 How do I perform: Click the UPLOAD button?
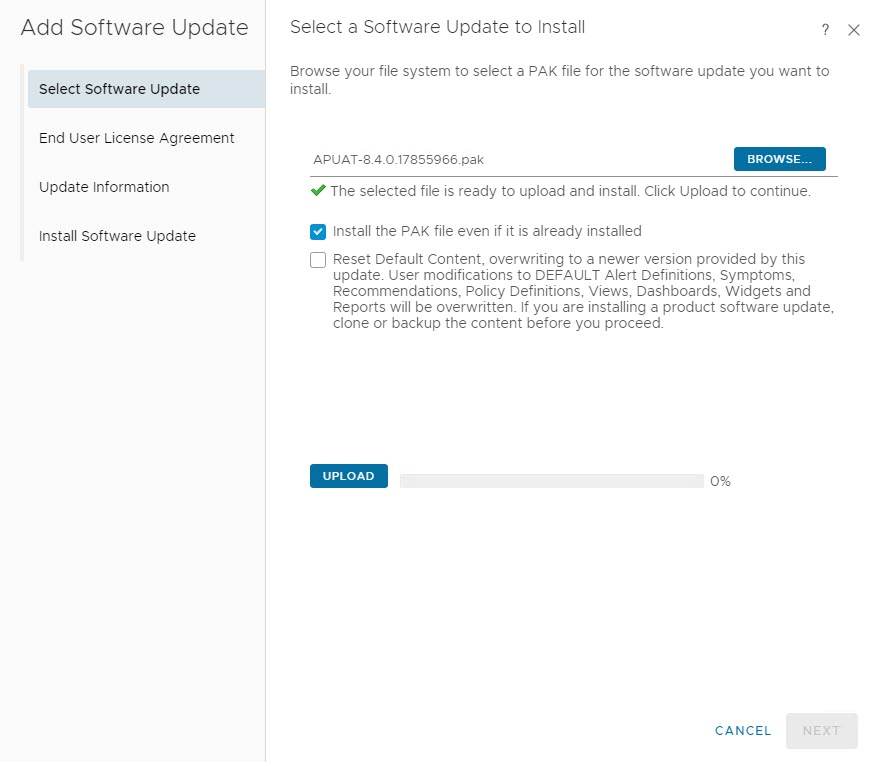click(348, 476)
